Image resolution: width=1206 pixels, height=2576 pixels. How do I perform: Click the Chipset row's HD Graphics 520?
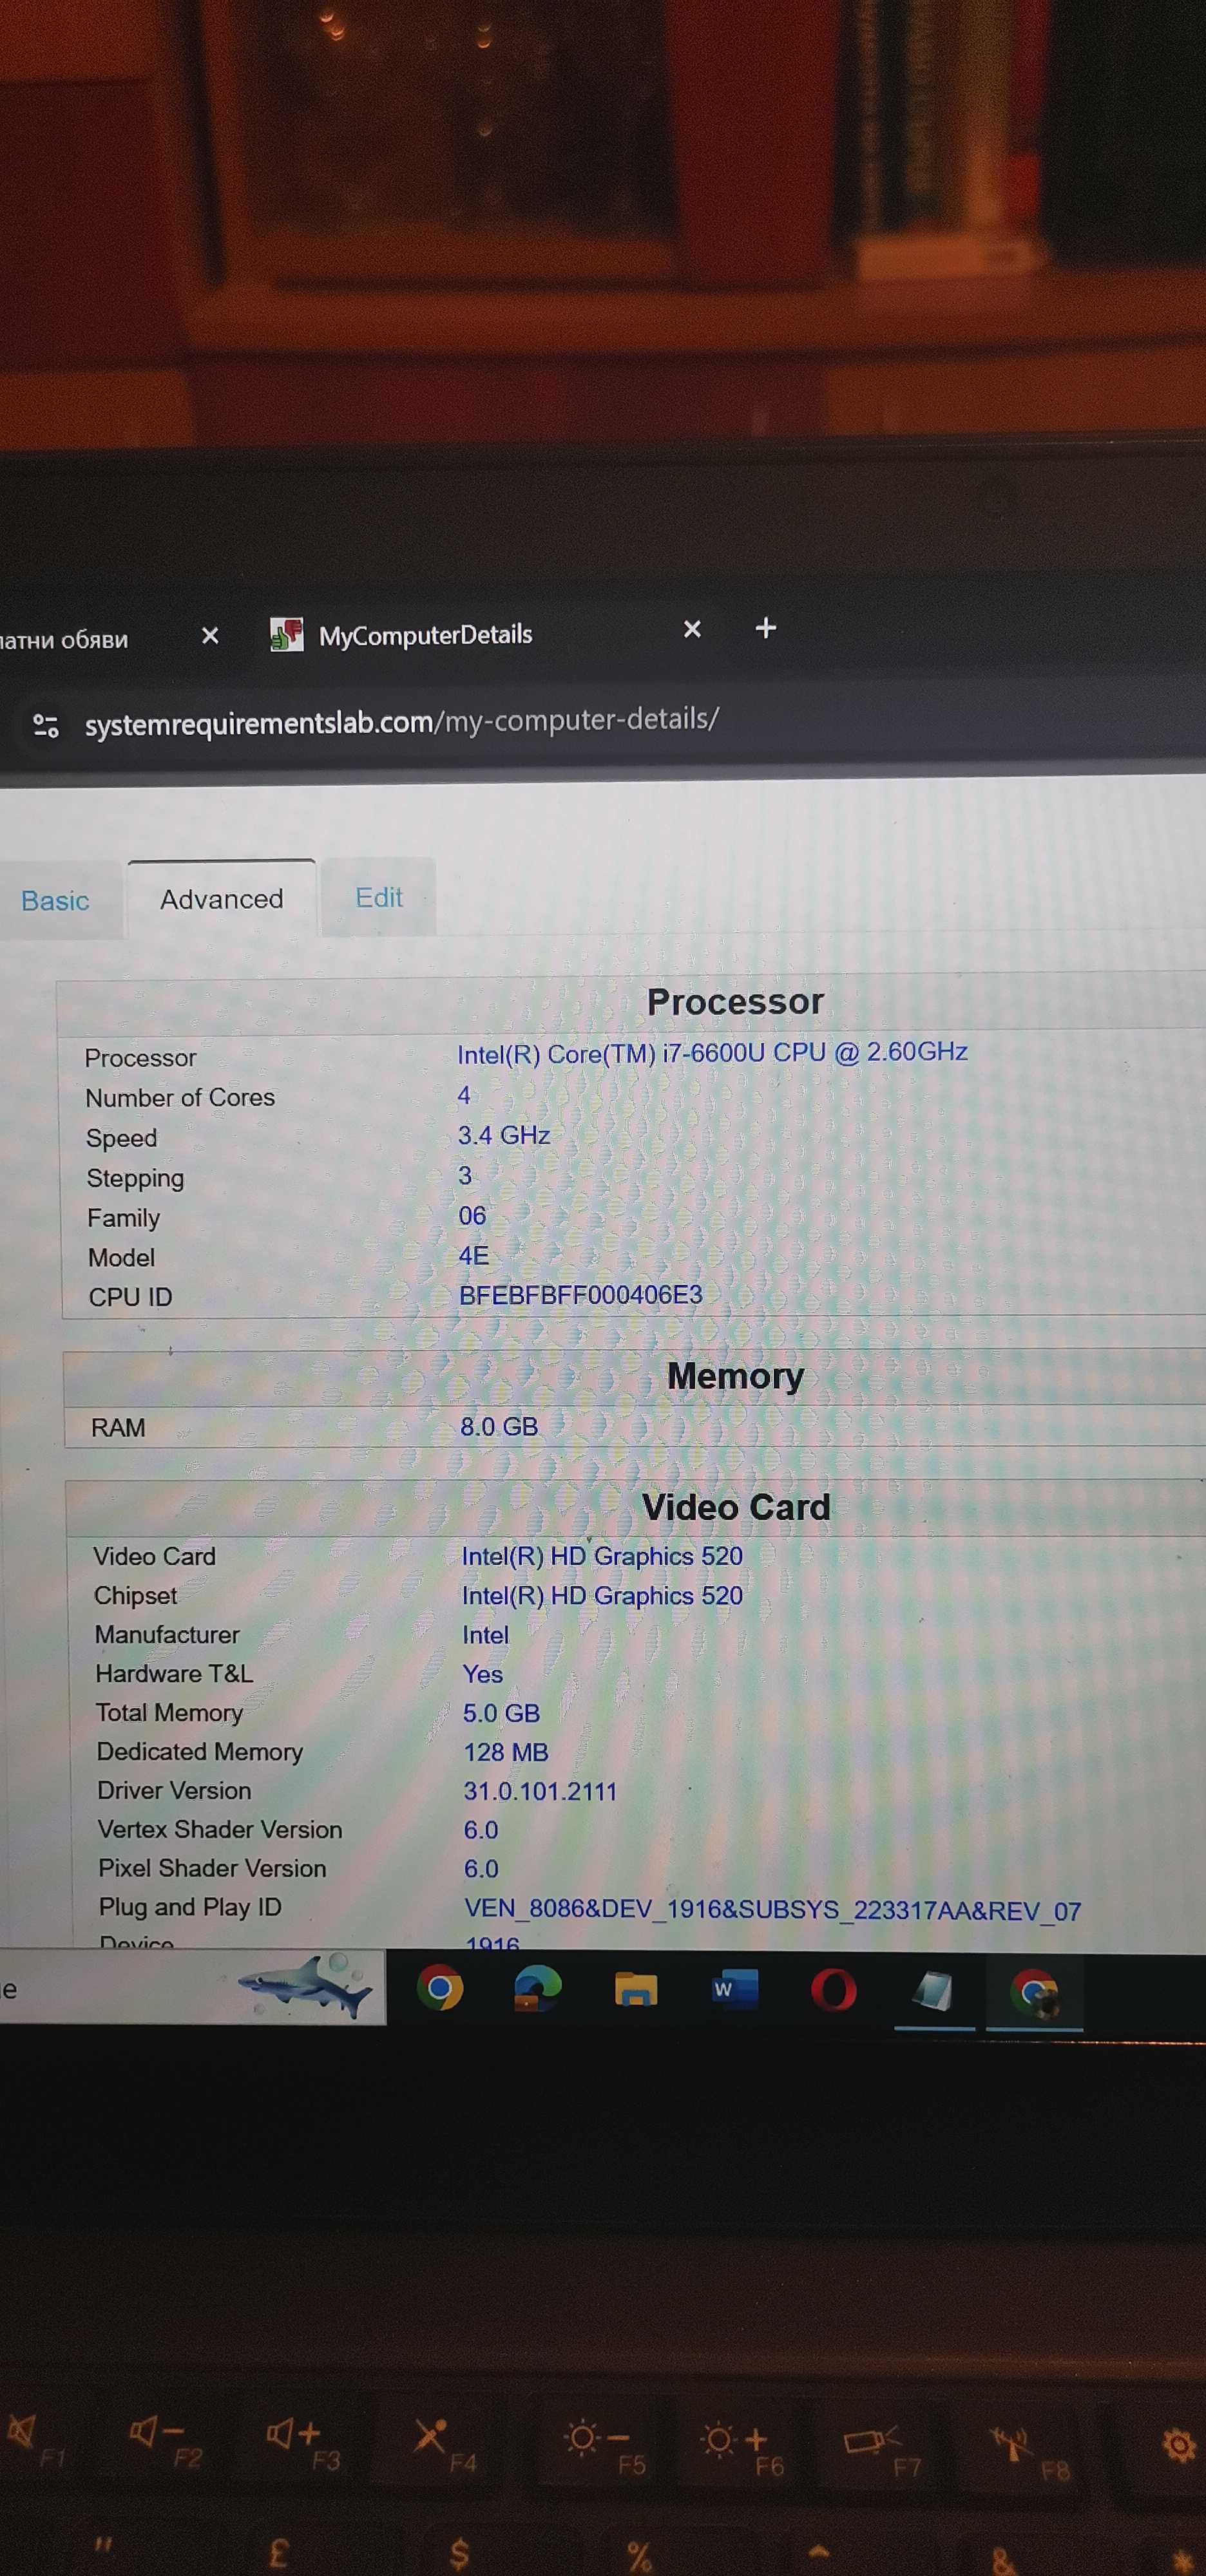point(602,1595)
